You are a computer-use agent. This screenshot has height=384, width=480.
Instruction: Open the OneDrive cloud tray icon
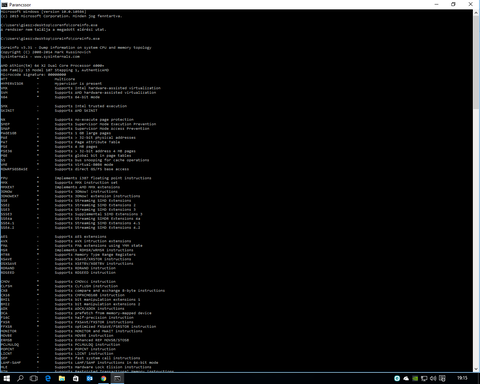(406, 378)
